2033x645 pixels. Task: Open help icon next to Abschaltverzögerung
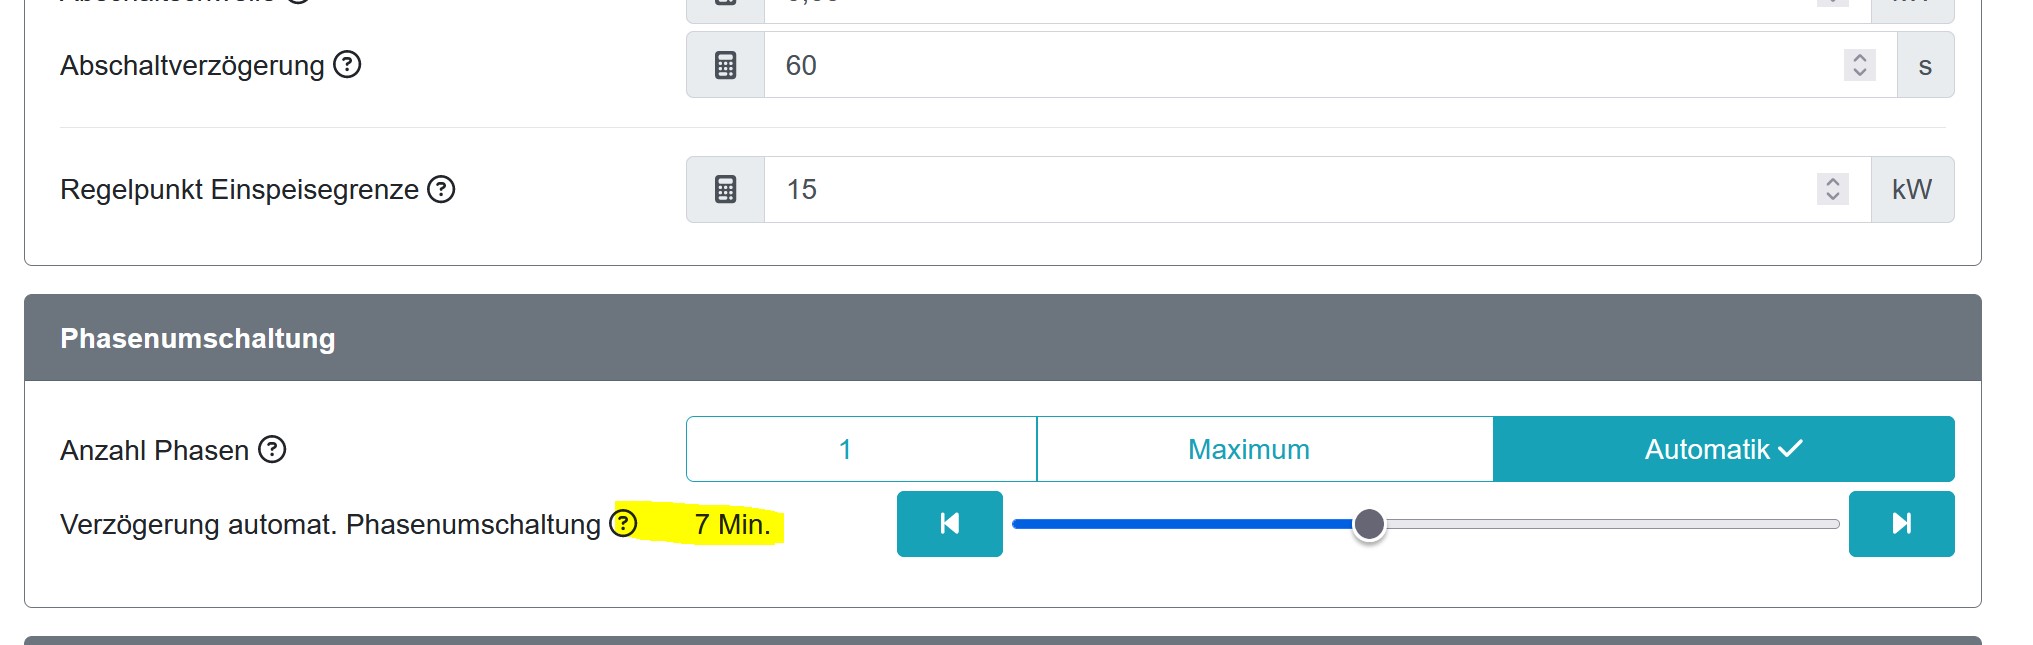pos(347,65)
